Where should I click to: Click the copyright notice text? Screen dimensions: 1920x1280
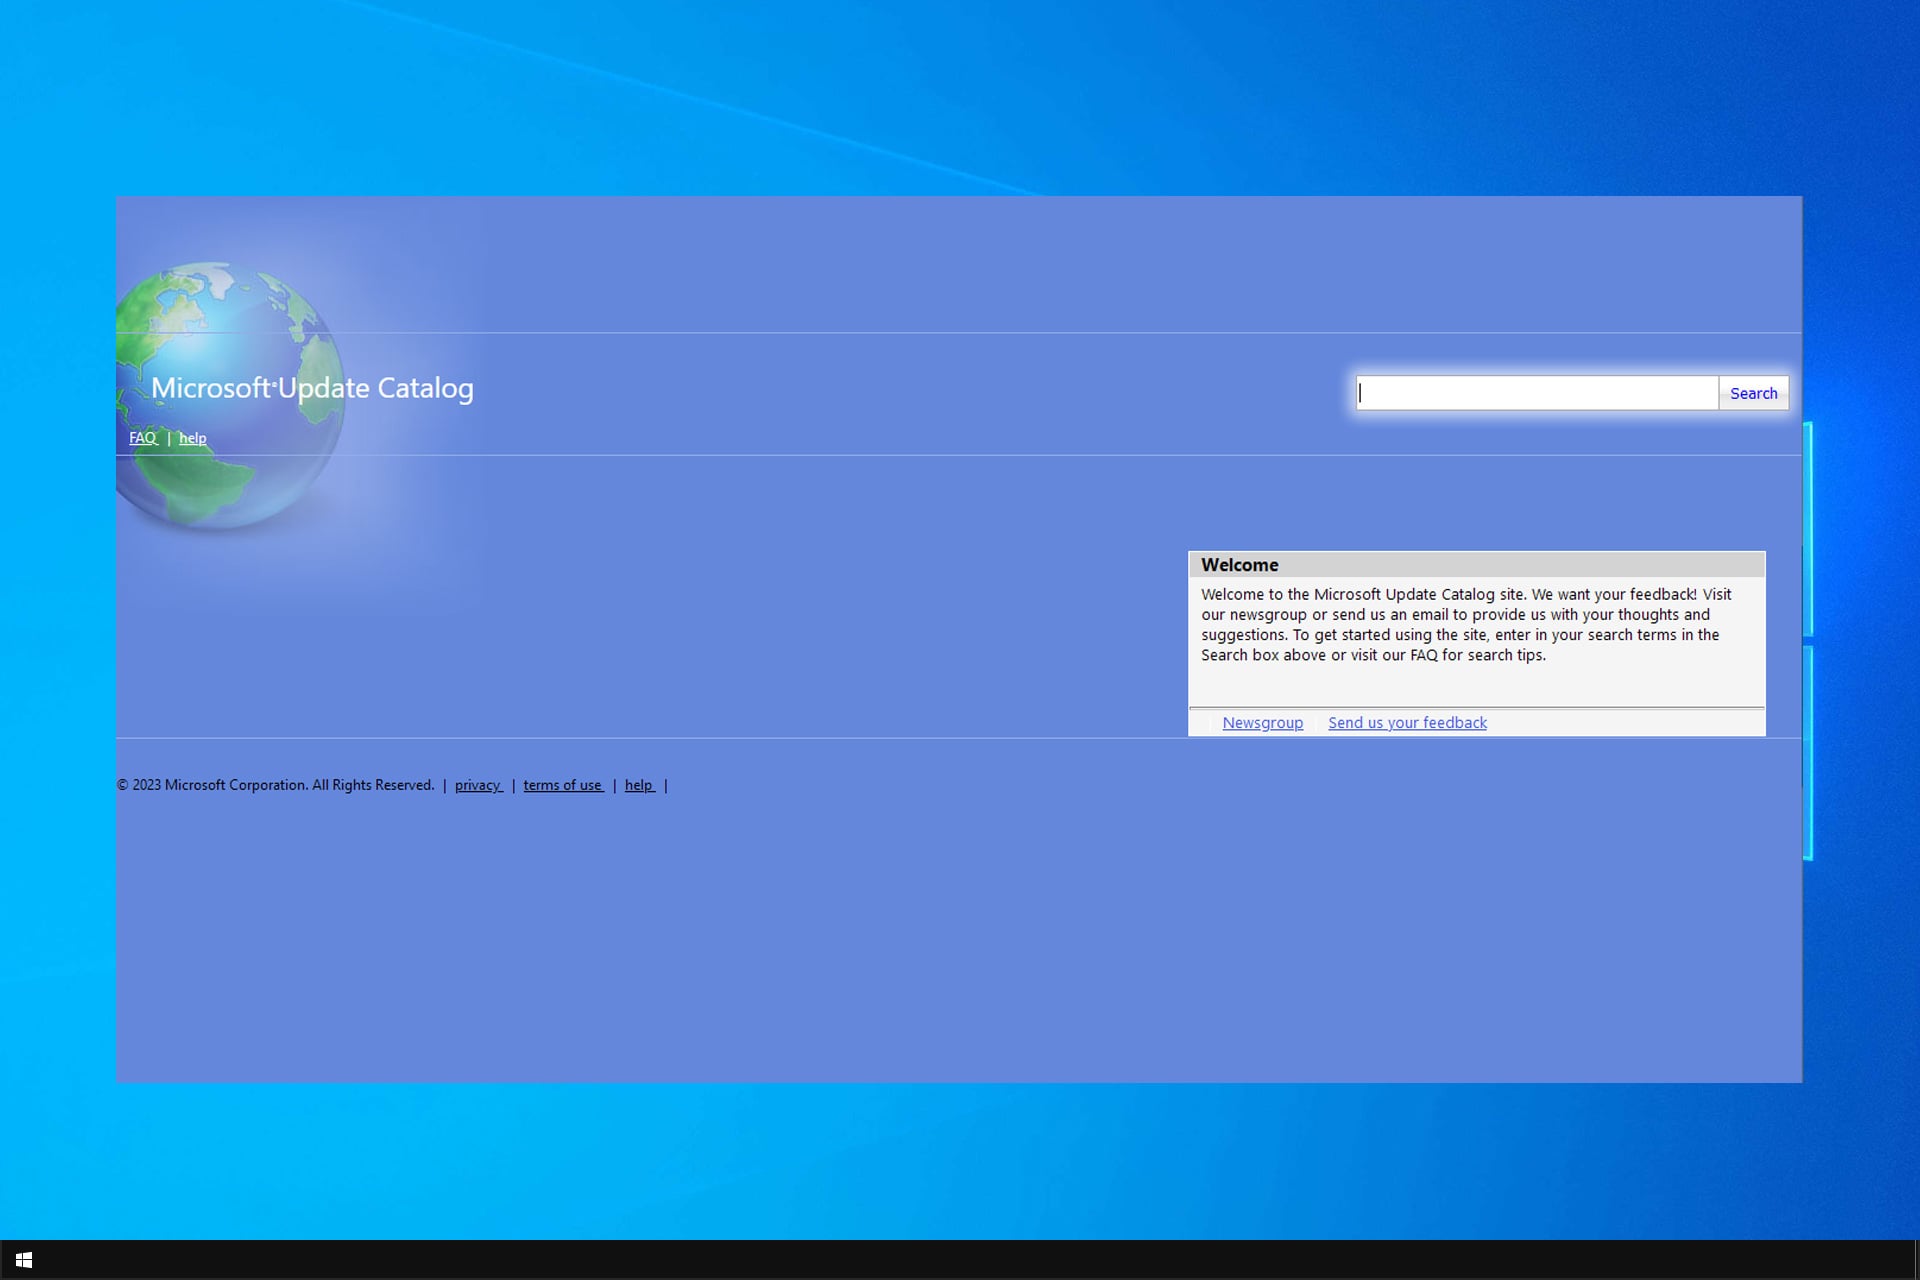(x=276, y=785)
